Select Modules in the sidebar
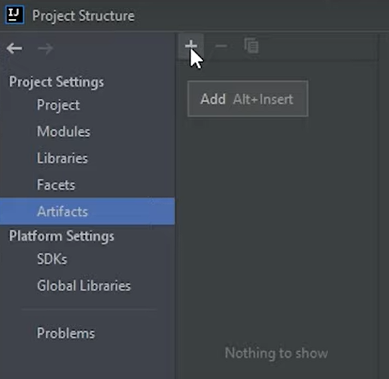Viewport: 389px width, 379px height. [x=63, y=132]
